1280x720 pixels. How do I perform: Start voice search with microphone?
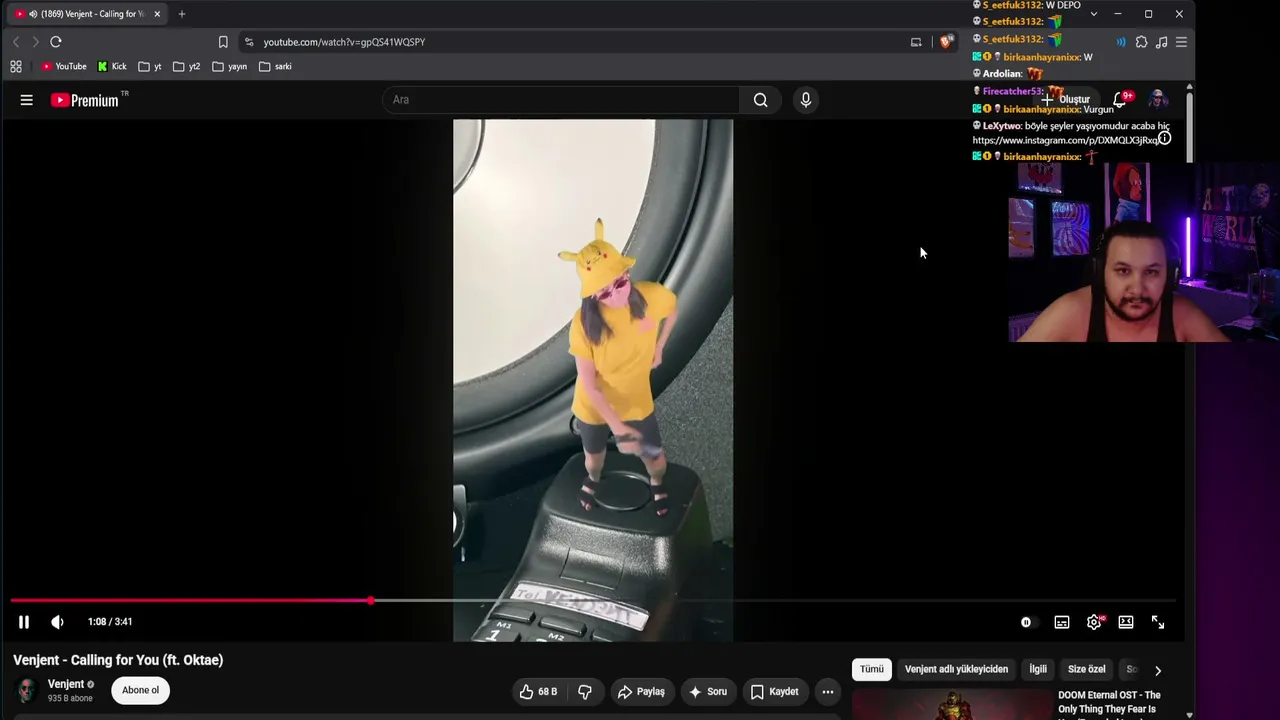pyautogui.click(x=806, y=100)
